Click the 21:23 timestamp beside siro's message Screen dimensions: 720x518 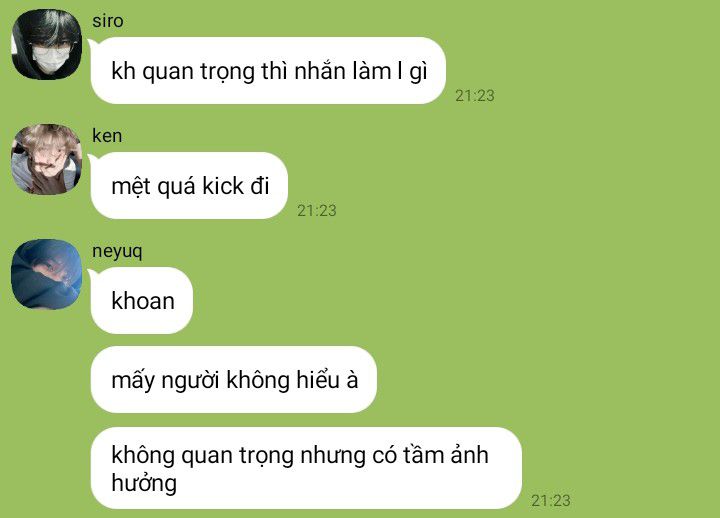pyautogui.click(x=475, y=96)
